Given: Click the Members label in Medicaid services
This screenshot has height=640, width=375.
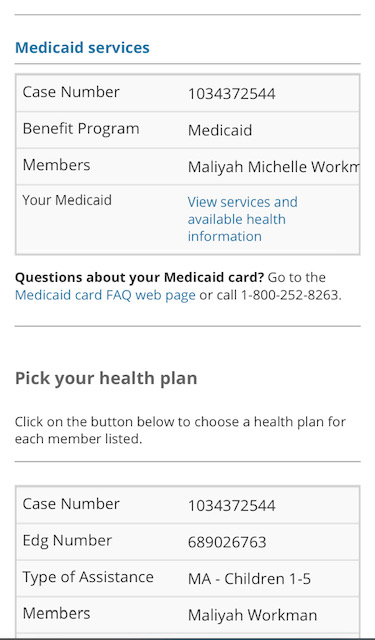Looking at the screenshot, I should click(56, 165).
